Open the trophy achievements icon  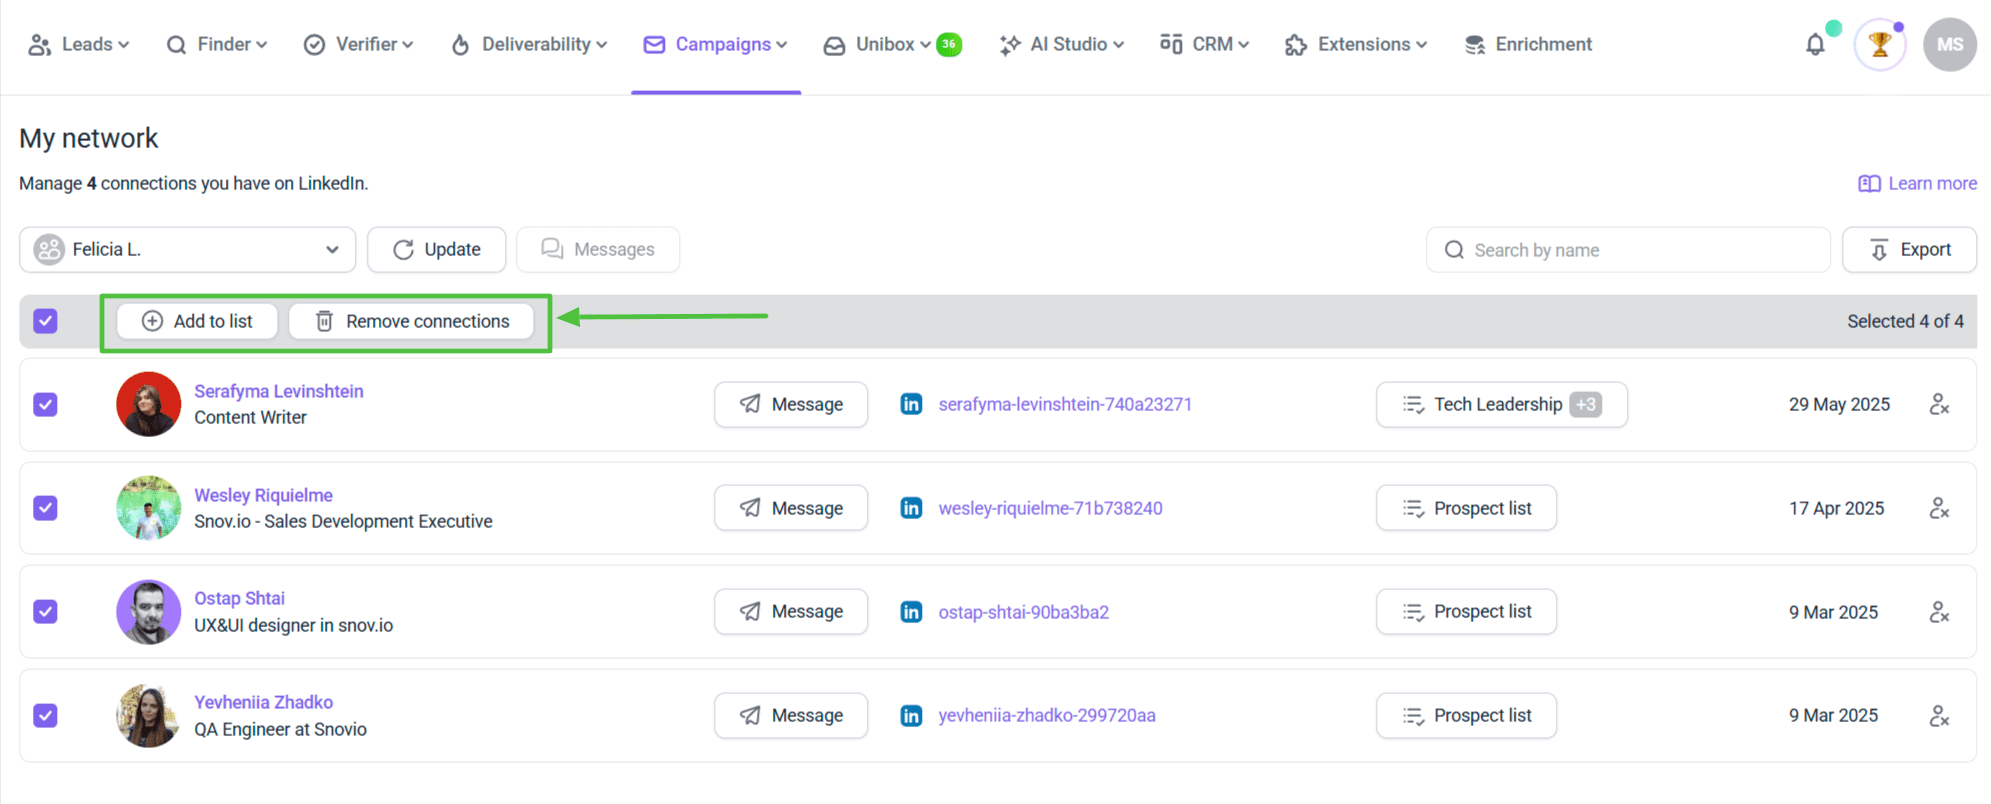click(1879, 45)
